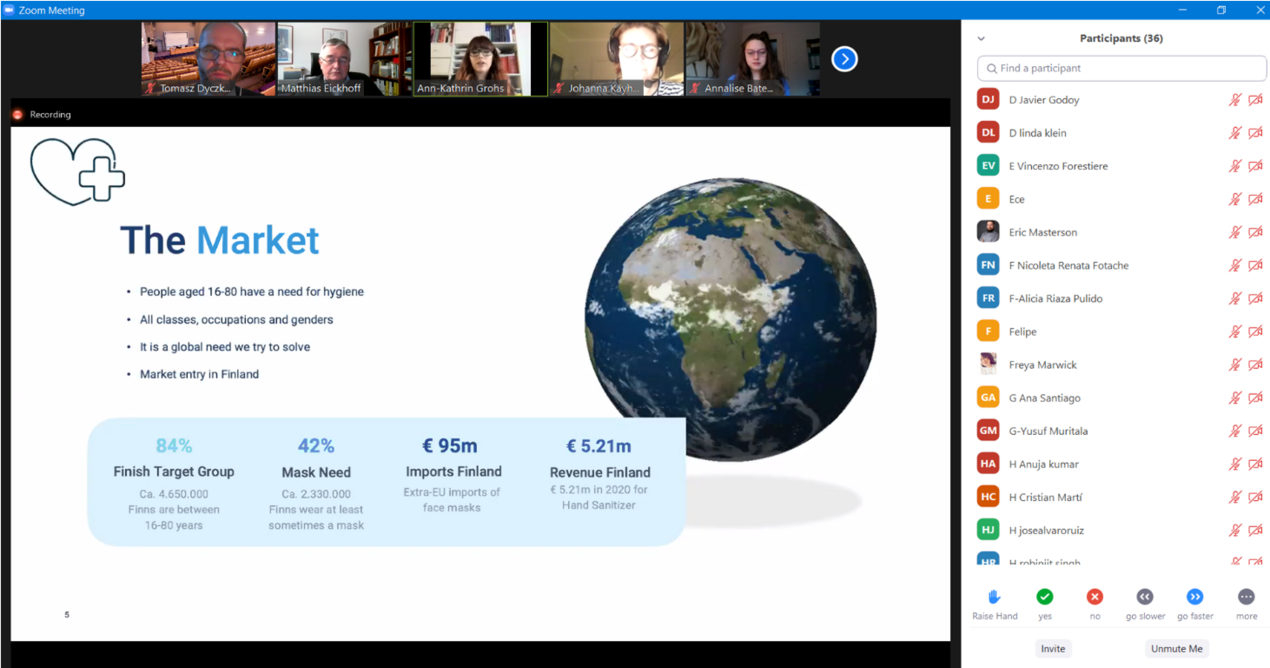This screenshot has height=668, width=1270.
Task: Click the muted mic icon on Johanna's video
Action: click(559, 88)
